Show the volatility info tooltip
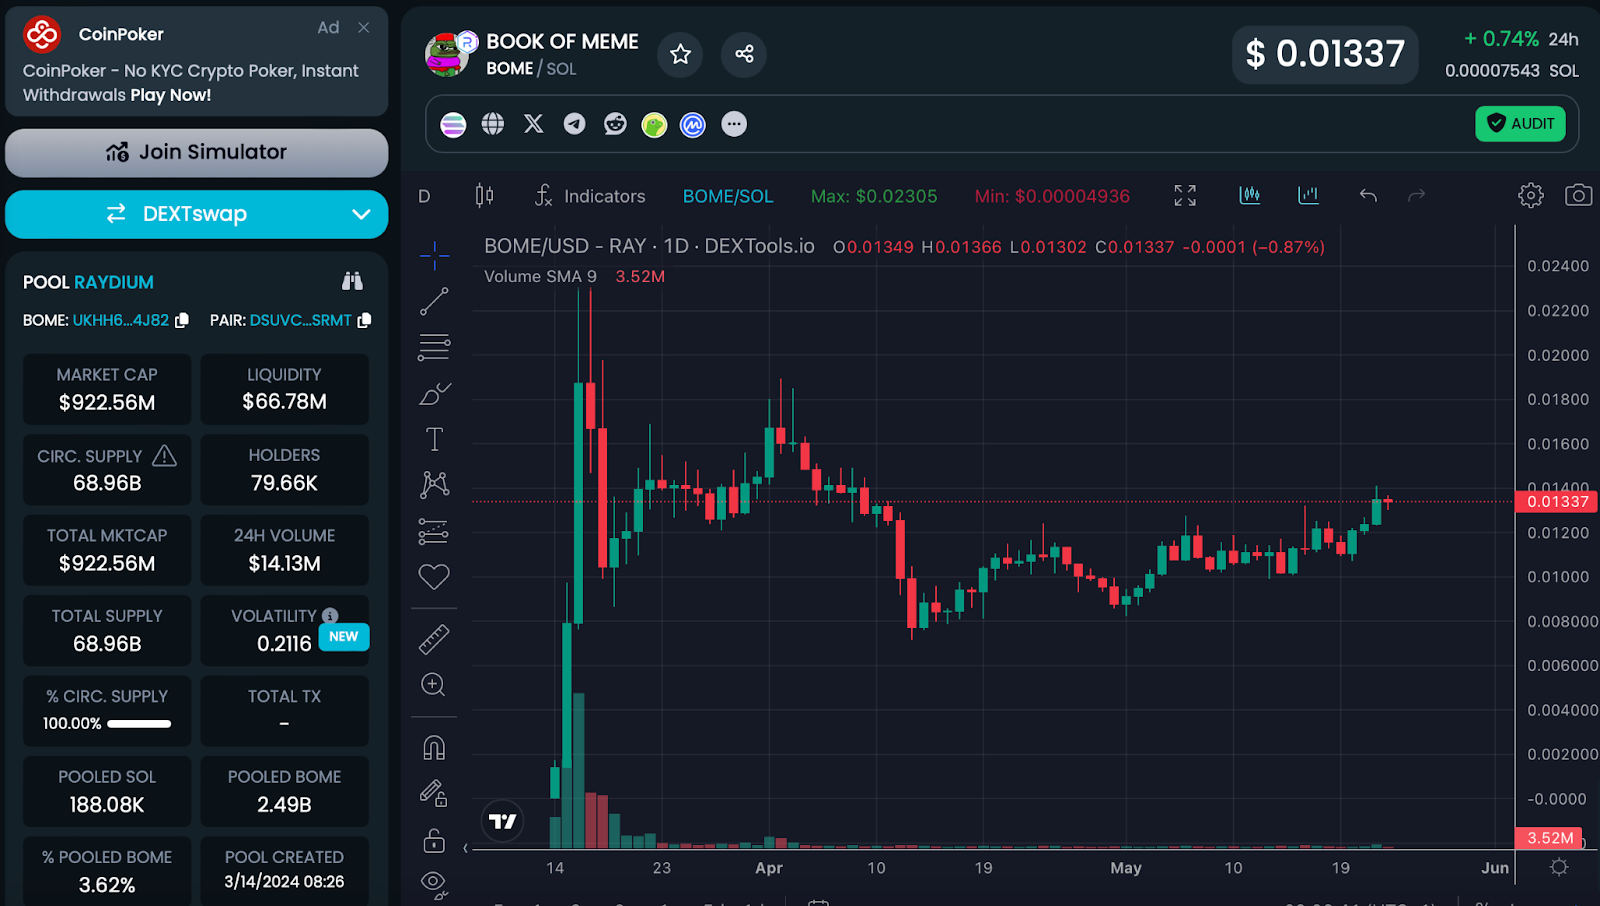 (x=330, y=616)
